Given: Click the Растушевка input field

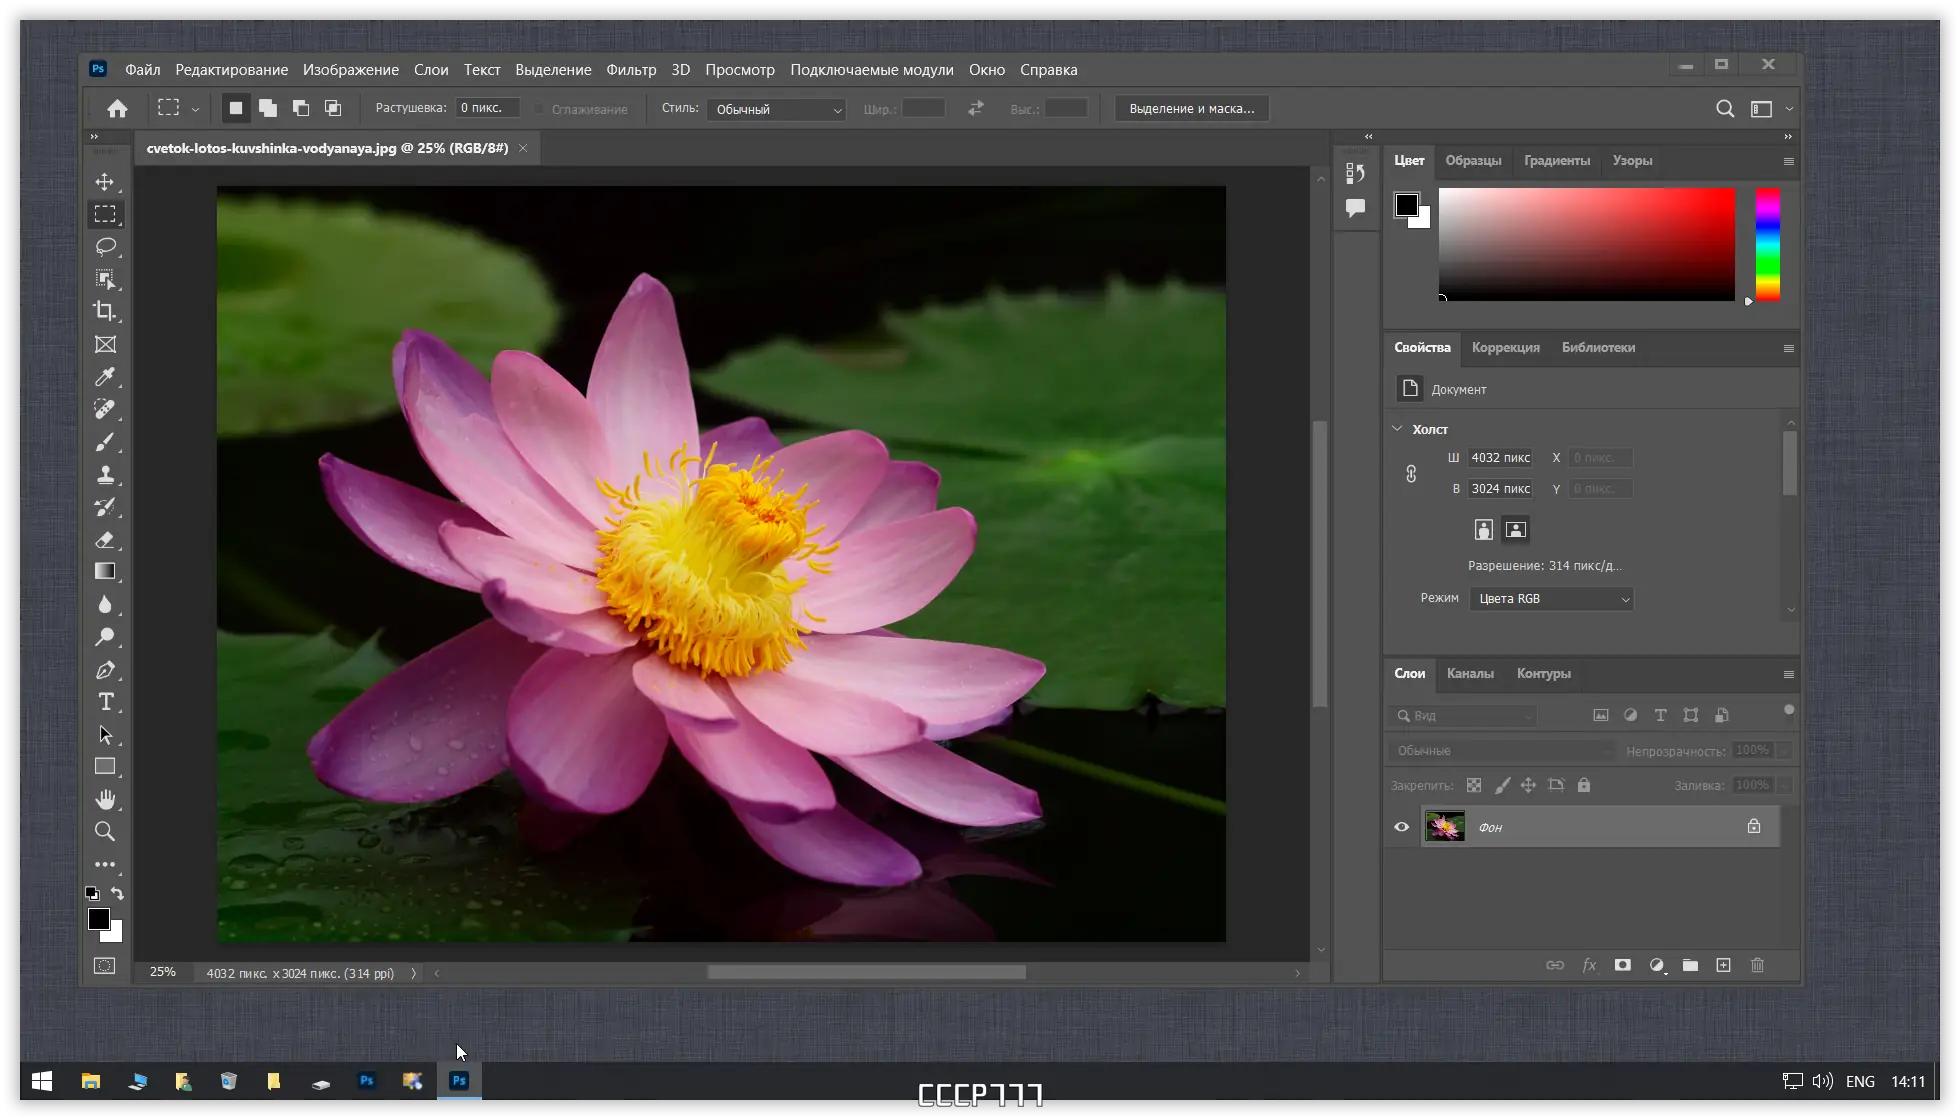Looking at the screenshot, I should pyautogui.click(x=487, y=108).
